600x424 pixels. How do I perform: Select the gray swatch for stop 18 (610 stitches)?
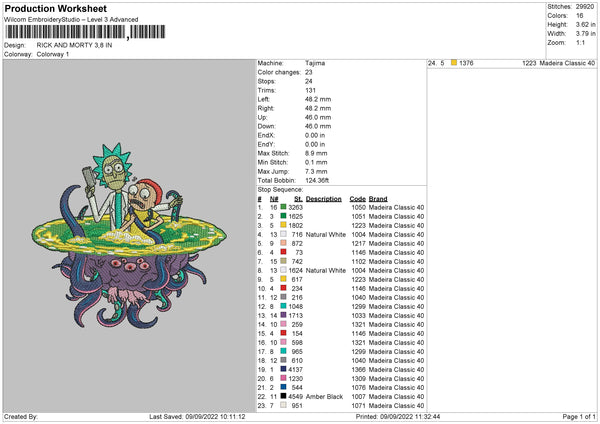(x=283, y=360)
